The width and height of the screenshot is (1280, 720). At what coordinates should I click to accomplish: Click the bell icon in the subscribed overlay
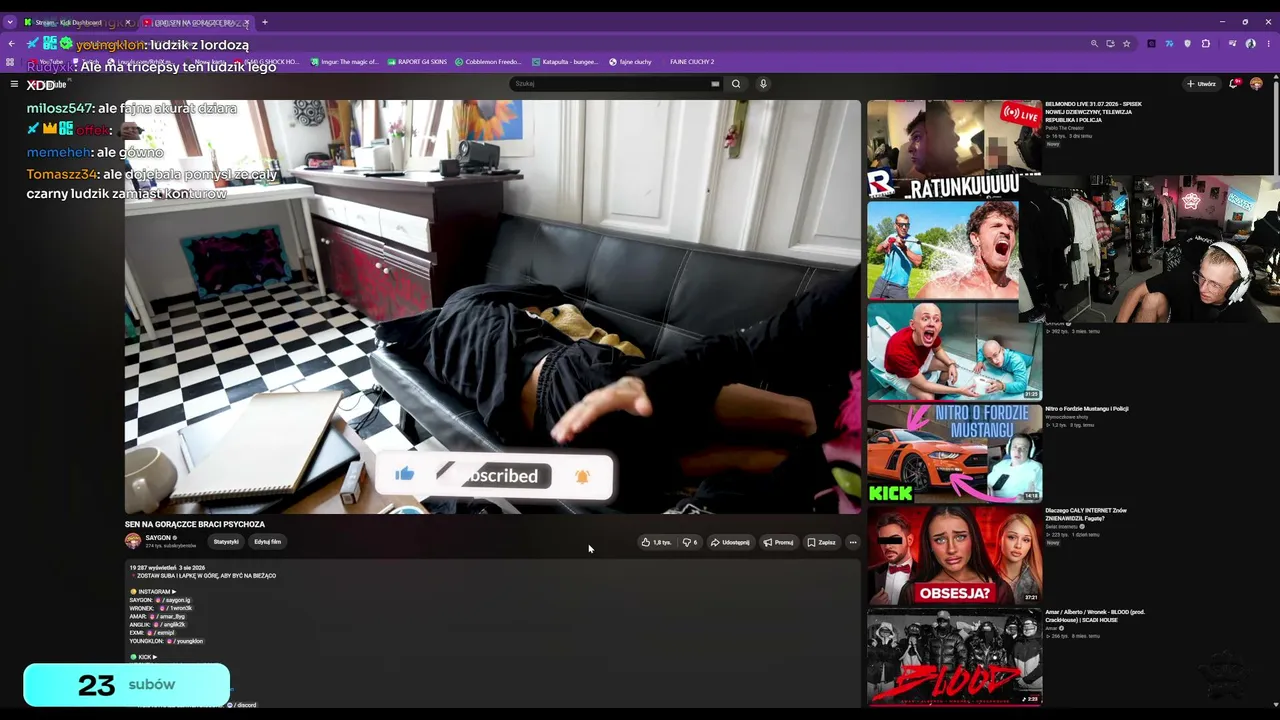pos(582,476)
